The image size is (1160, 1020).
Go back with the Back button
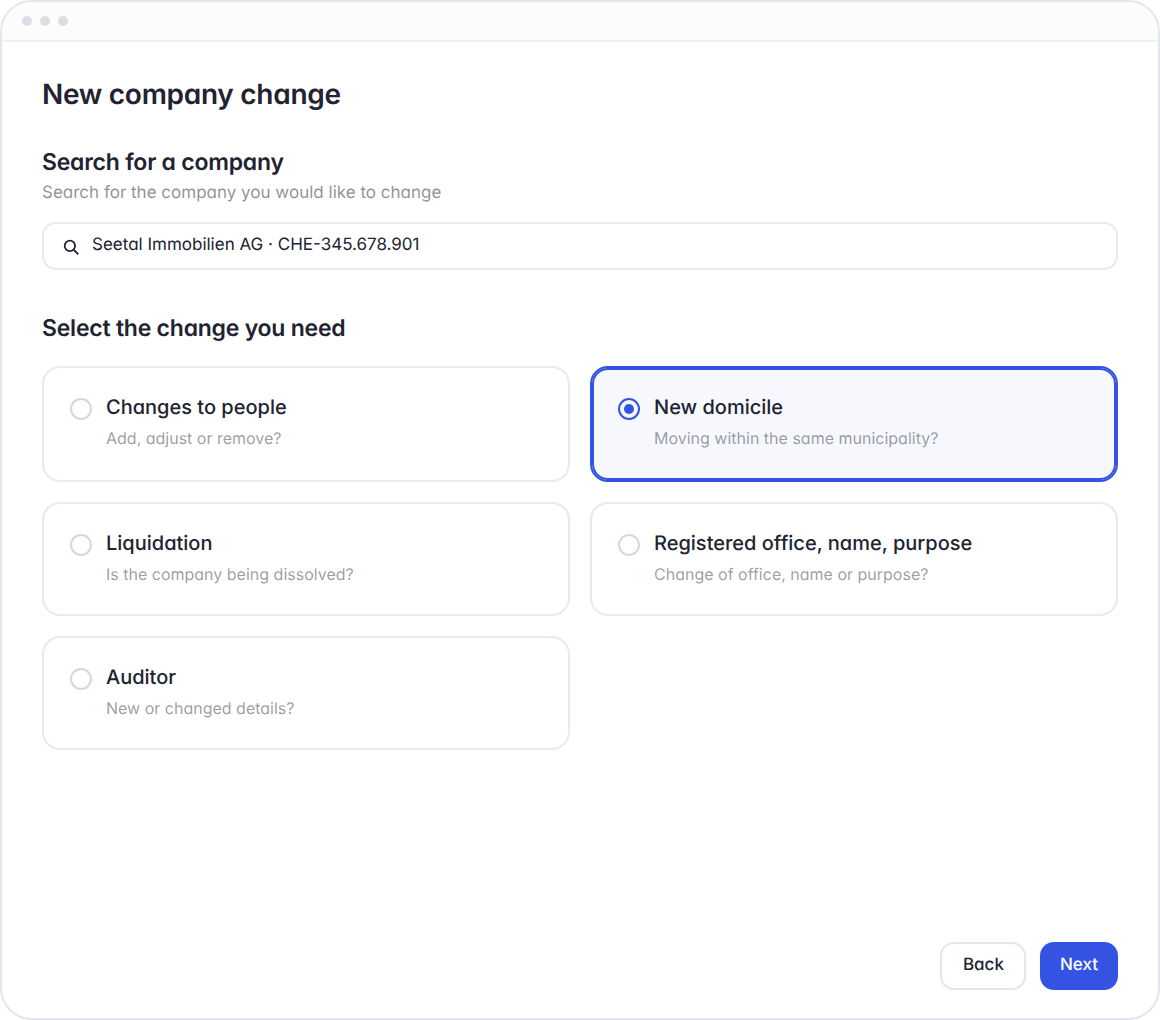[982, 965]
